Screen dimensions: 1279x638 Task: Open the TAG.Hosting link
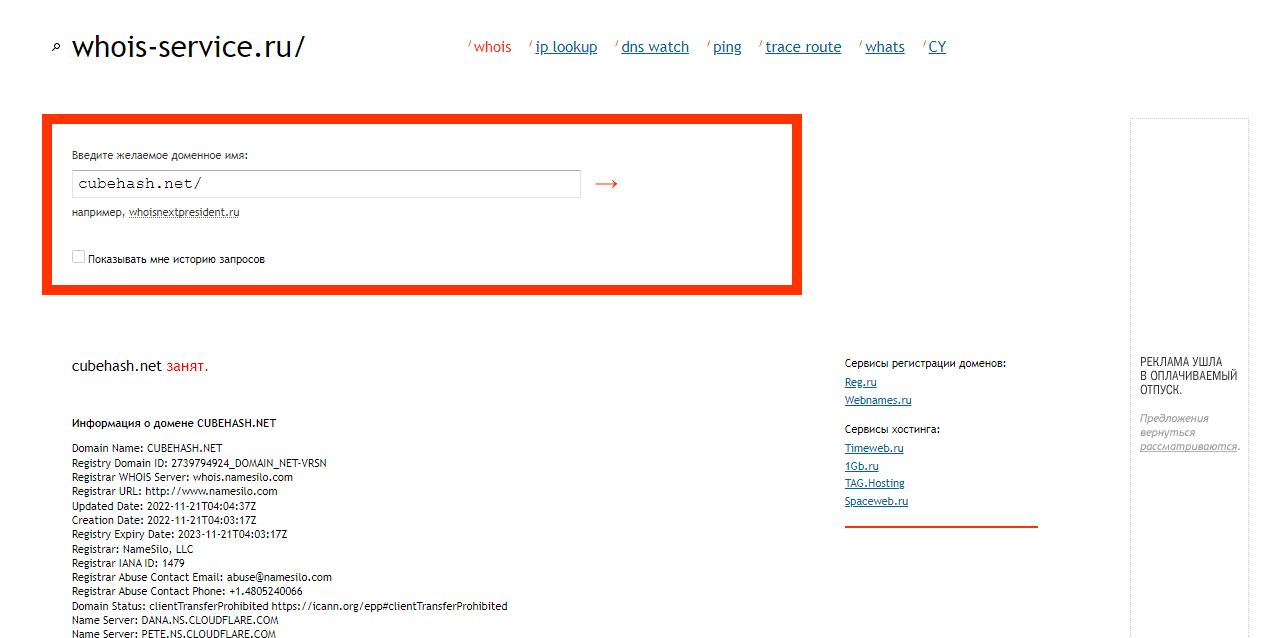874,484
